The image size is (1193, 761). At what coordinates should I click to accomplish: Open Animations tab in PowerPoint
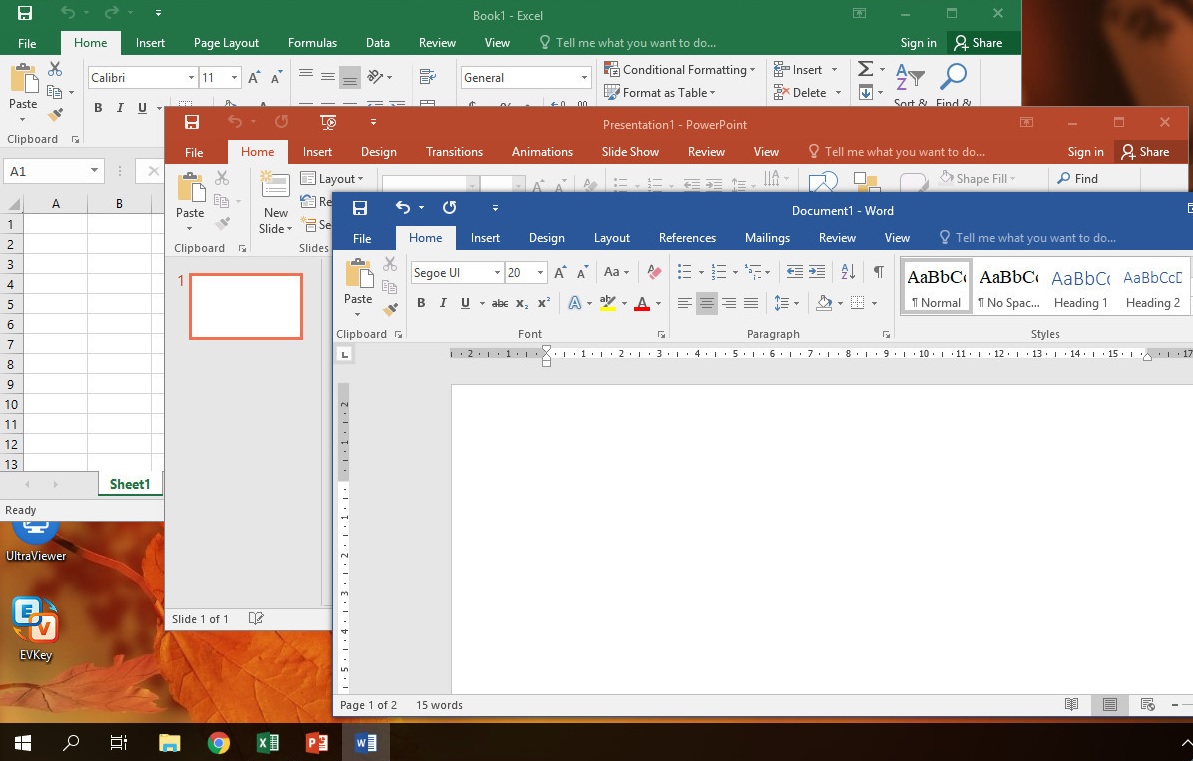[x=542, y=151]
